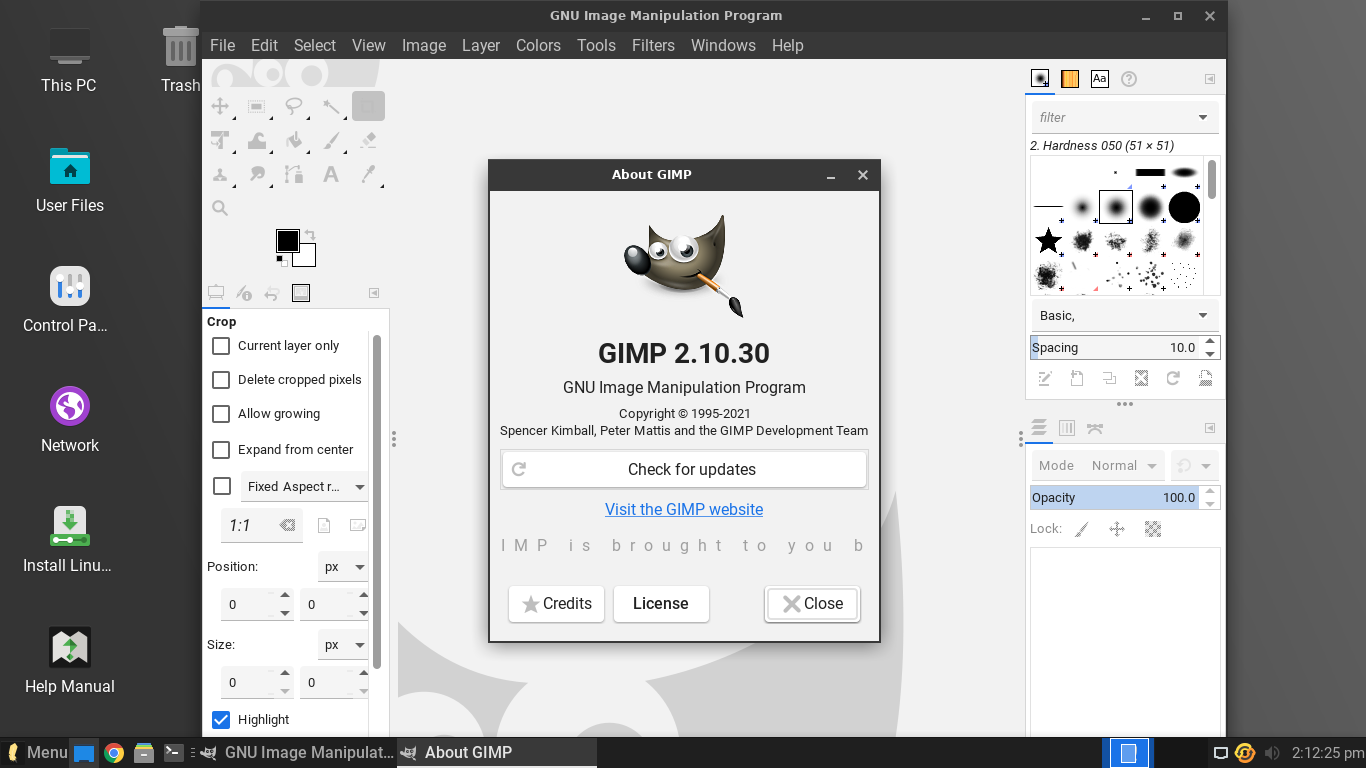This screenshot has height=768, width=1366.
Task: Click the black foreground color swatch
Action: point(288,240)
